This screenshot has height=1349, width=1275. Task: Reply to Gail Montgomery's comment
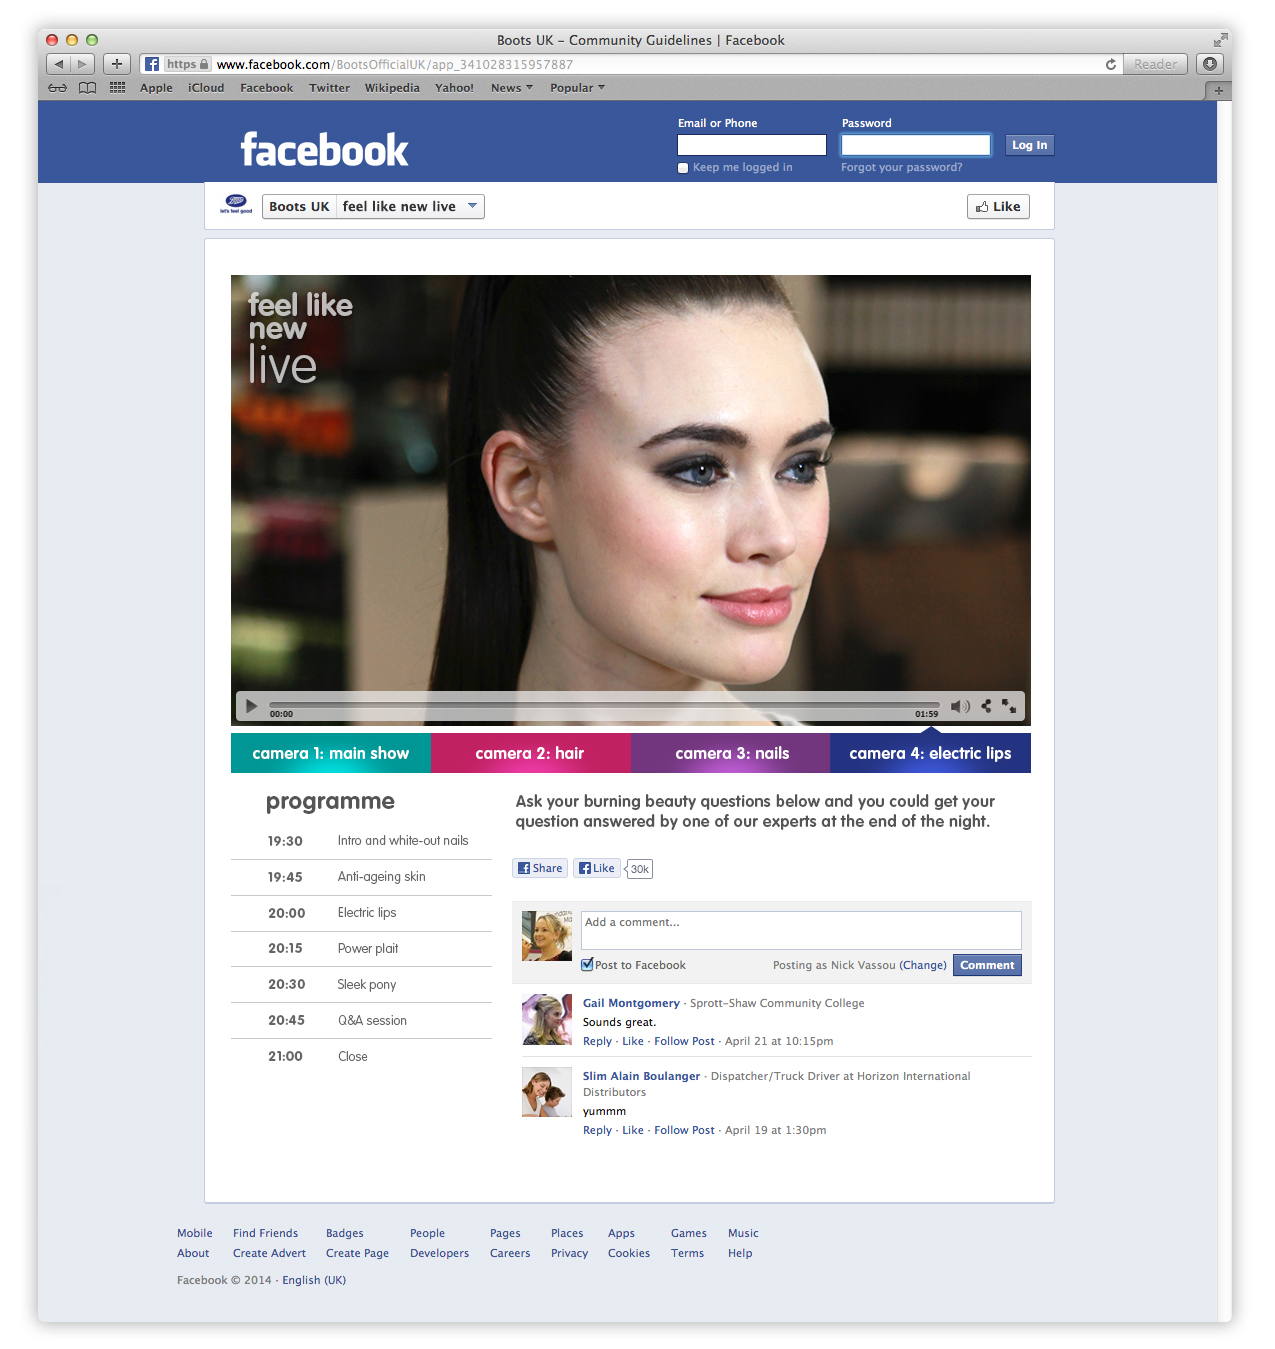coord(597,1041)
